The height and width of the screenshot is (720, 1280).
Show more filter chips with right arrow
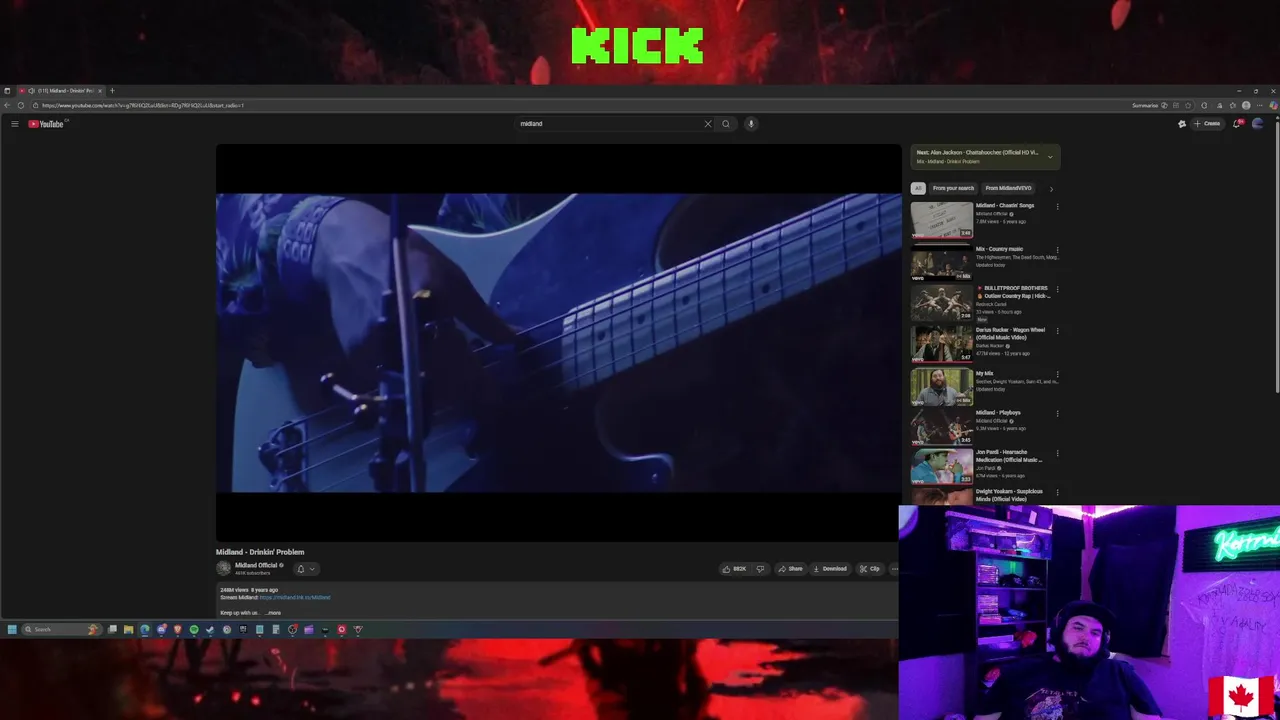pos(1051,188)
